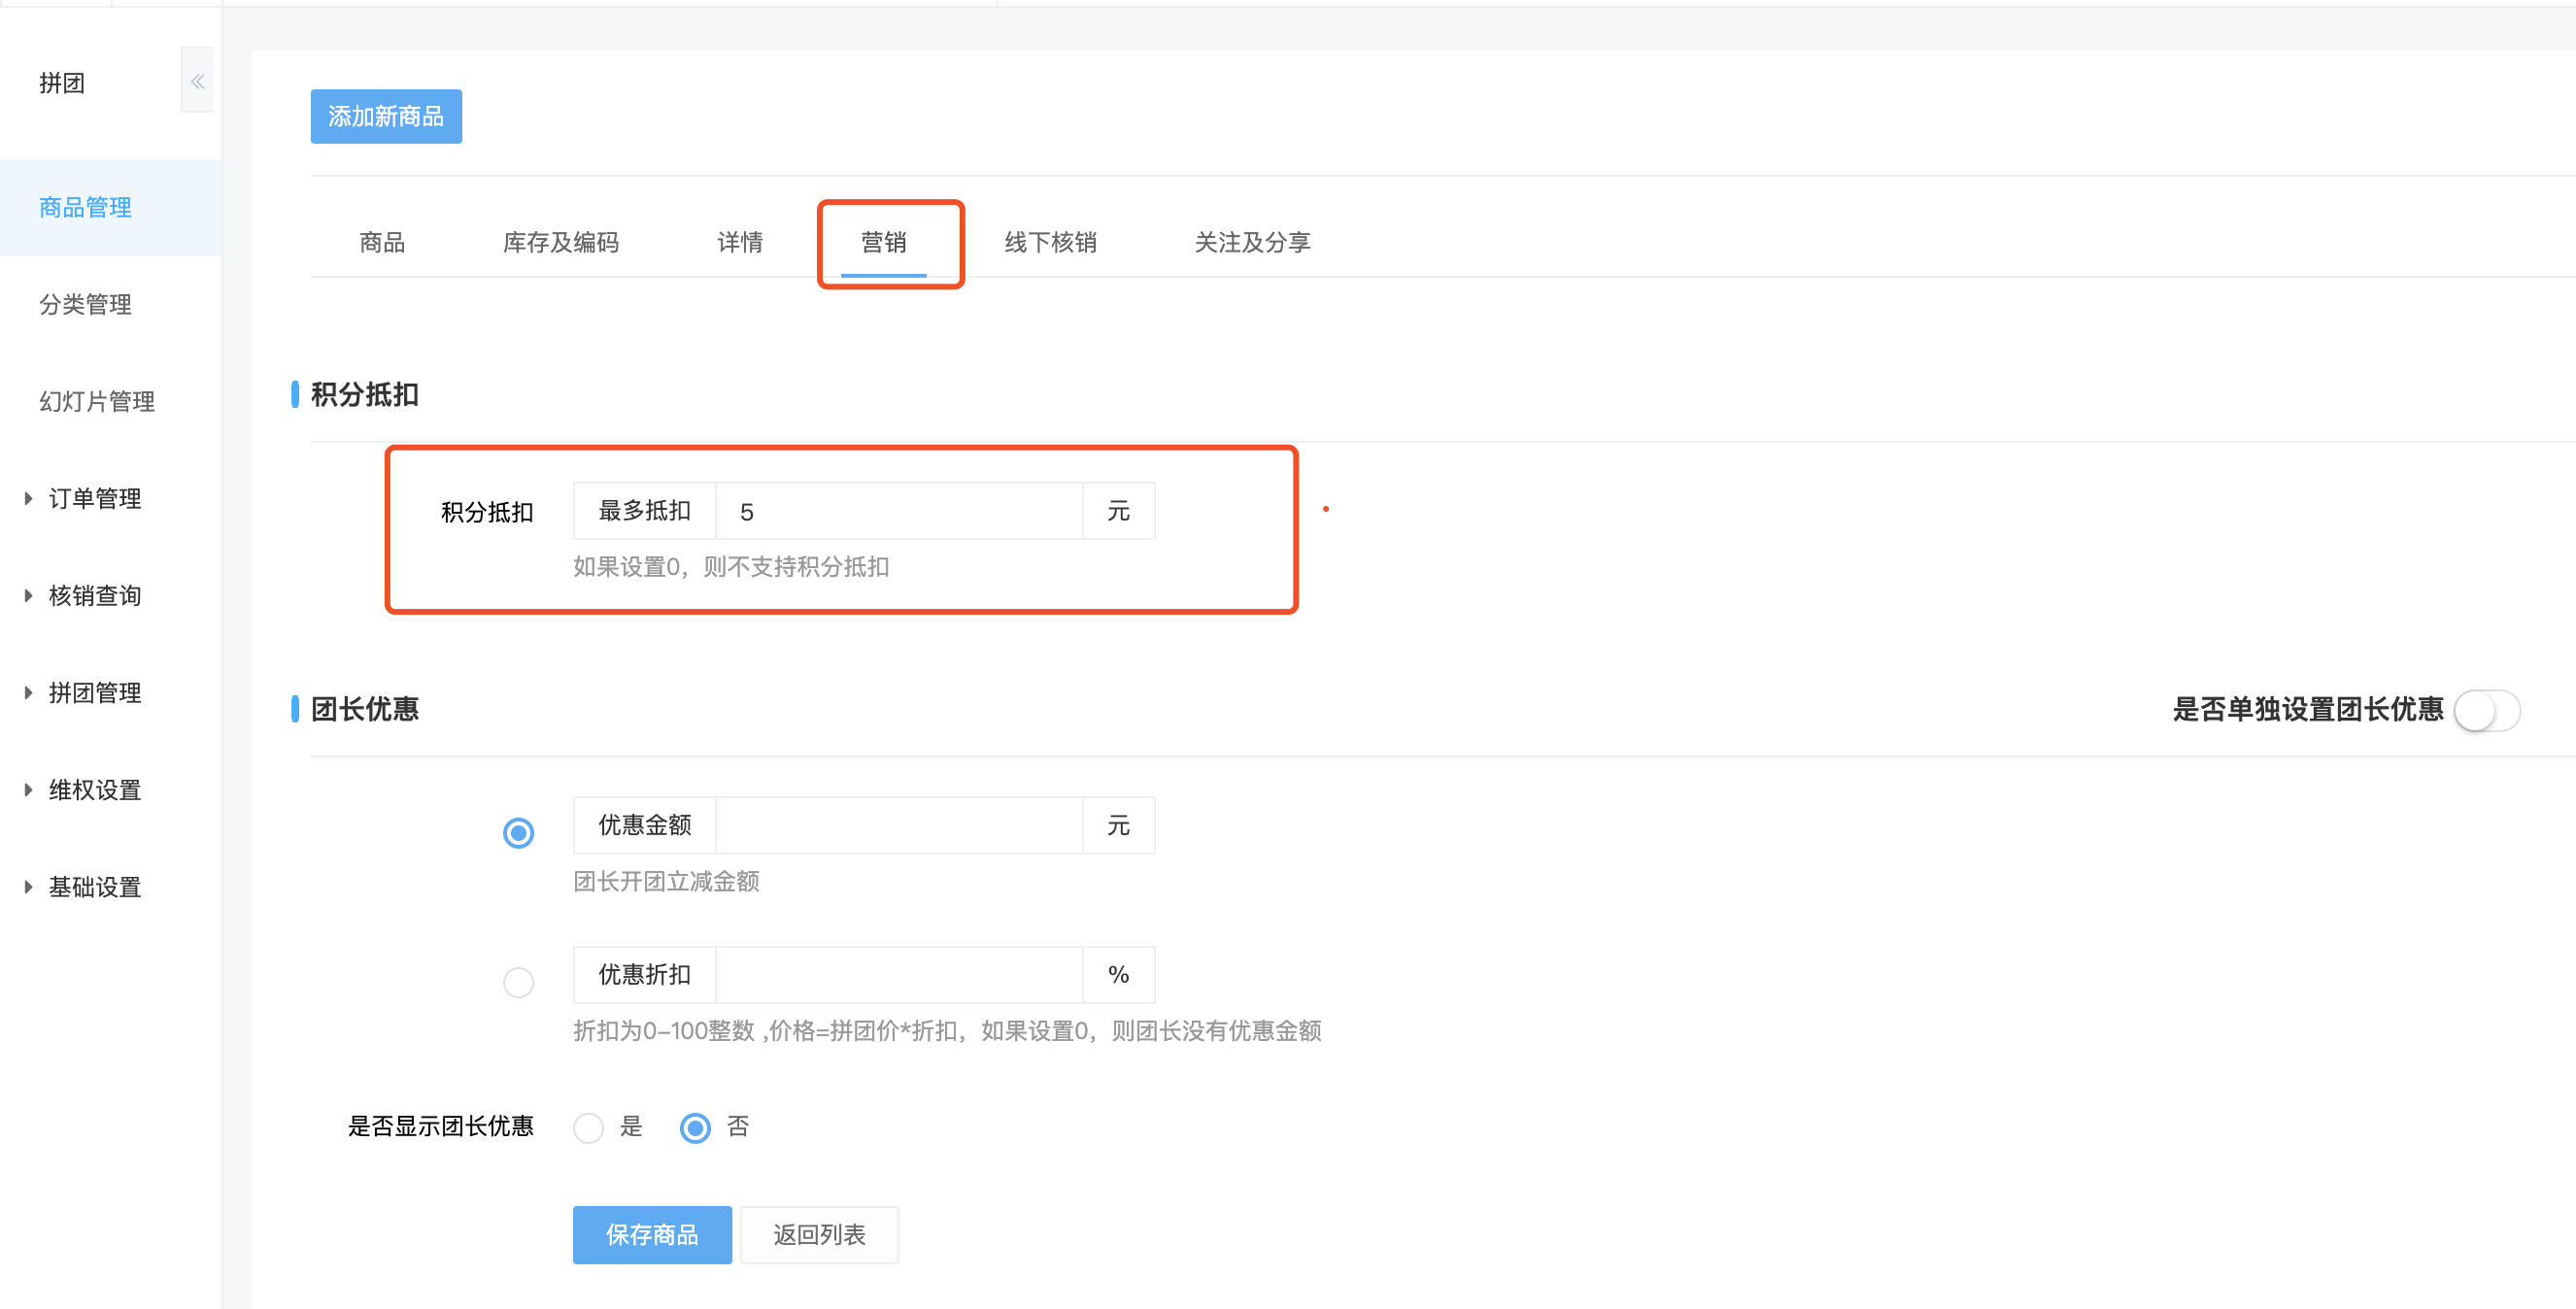Click the 优惠折扣 percent input field
The height and width of the screenshot is (1309, 2576).
(899, 974)
